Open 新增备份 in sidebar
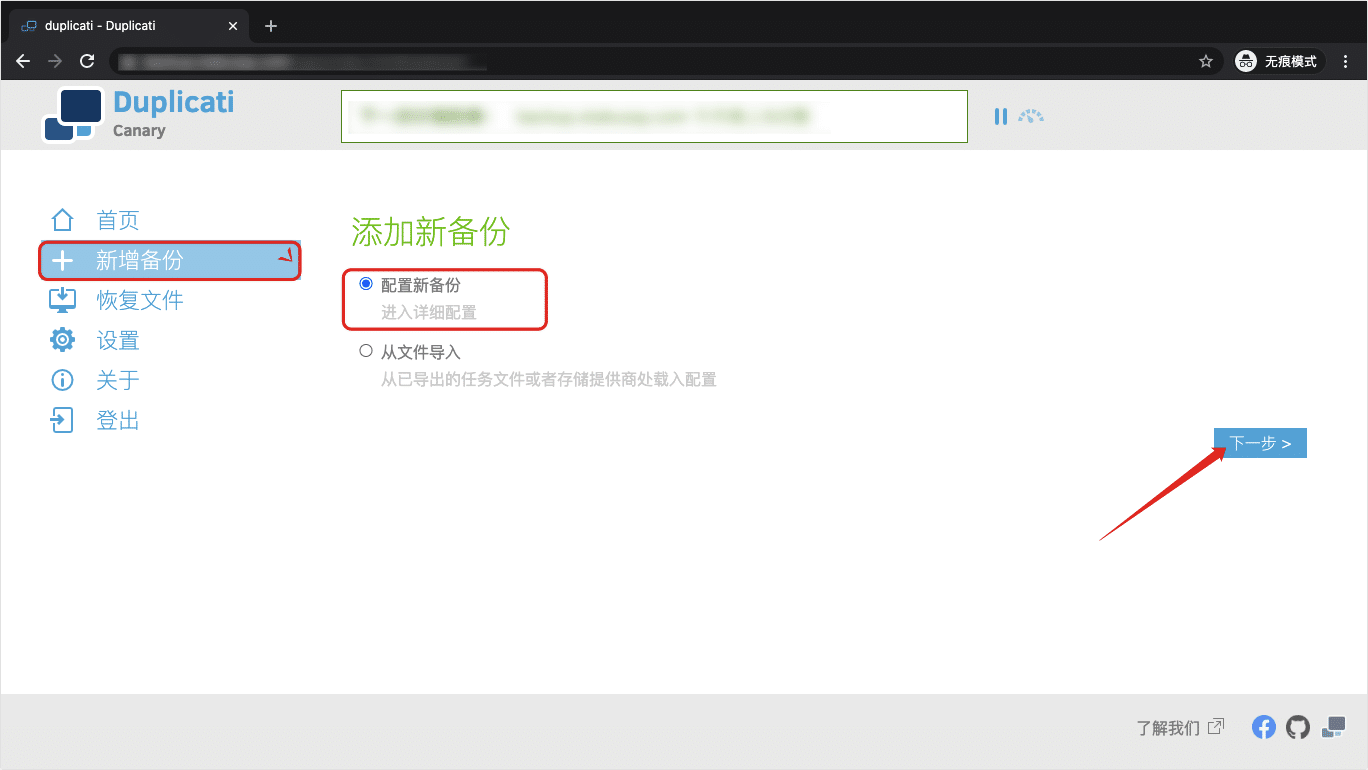 pyautogui.click(x=169, y=260)
